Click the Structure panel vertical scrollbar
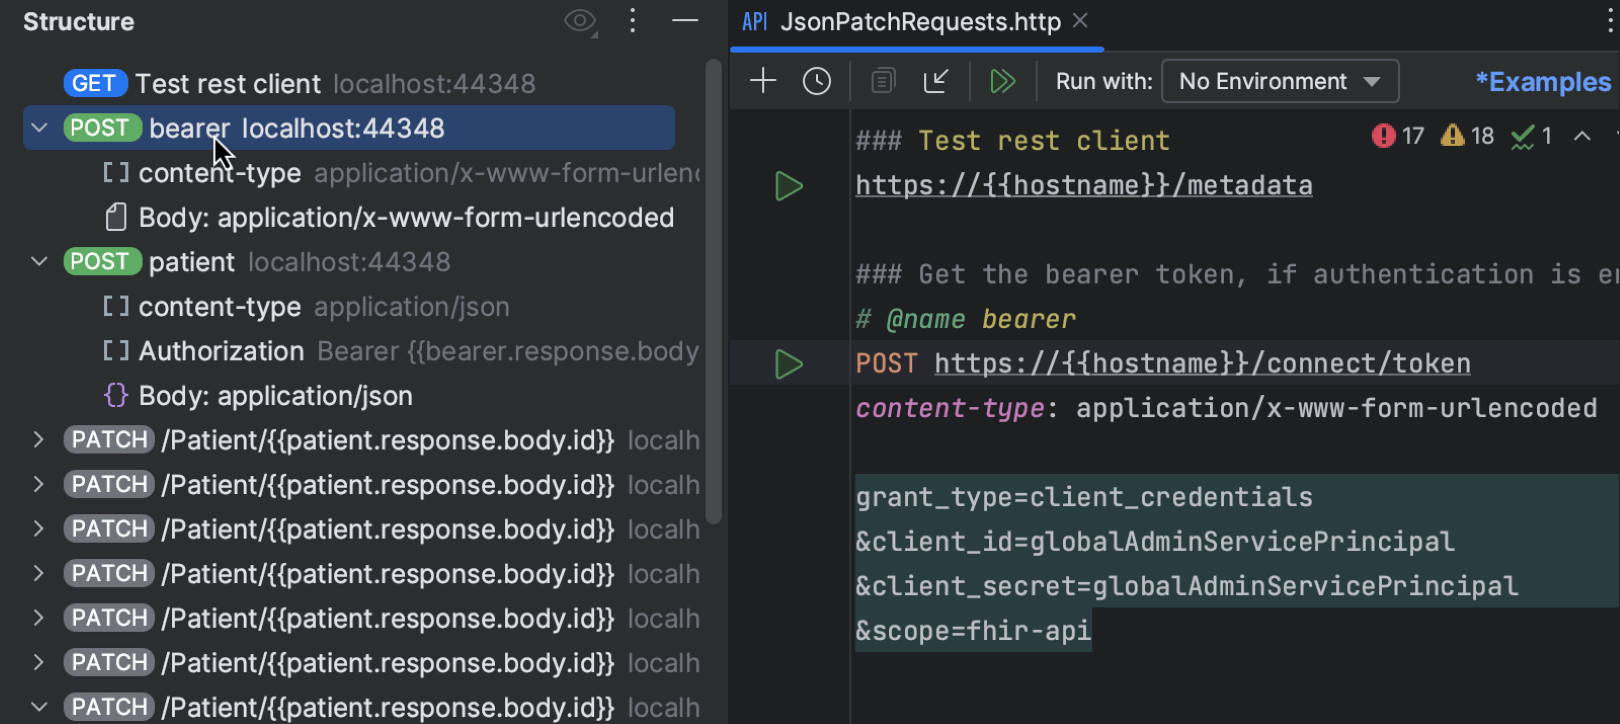Image resolution: width=1620 pixels, height=724 pixels. 713,290
